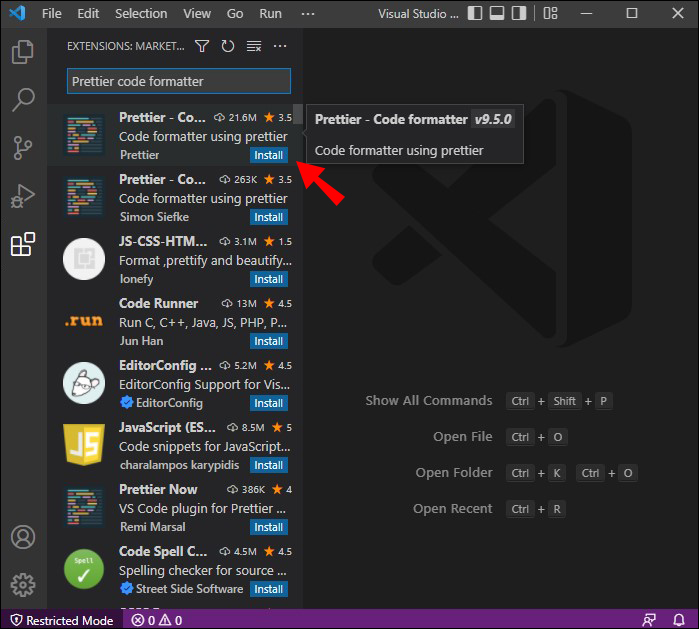Open Extensions panel more actions menu
The height and width of the screenshot is (629, 699).
(x=280, y=46)
